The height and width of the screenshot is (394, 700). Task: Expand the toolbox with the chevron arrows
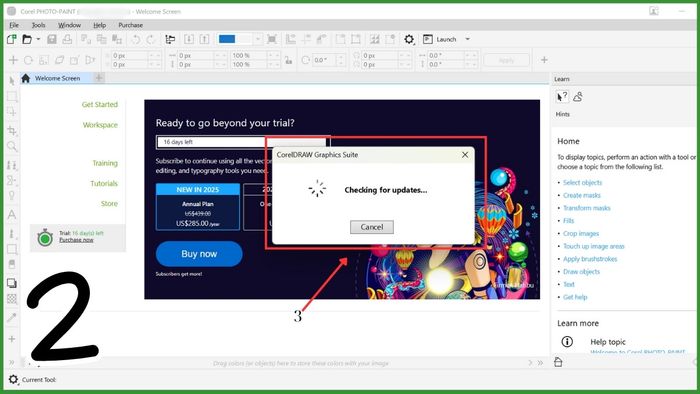point(12,362)
